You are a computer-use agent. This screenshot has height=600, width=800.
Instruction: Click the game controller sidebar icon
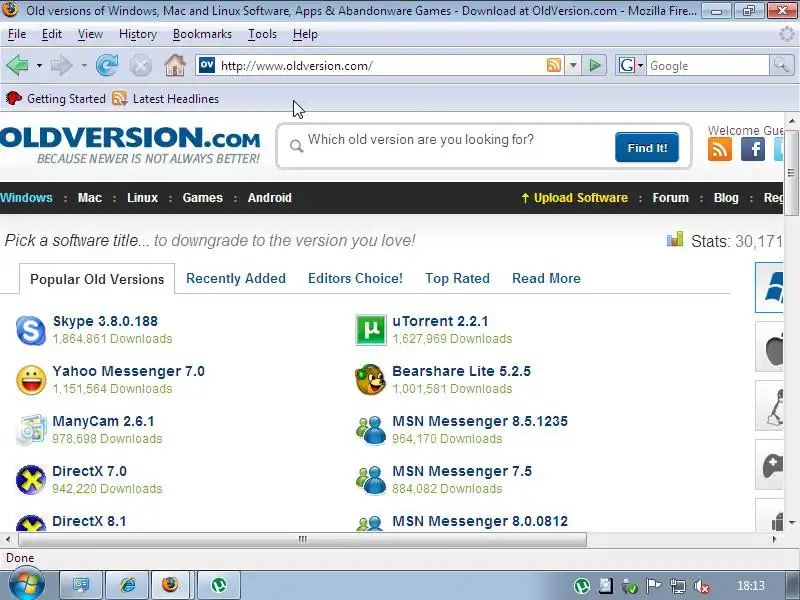pyautogui.click(x=769, y=465)
